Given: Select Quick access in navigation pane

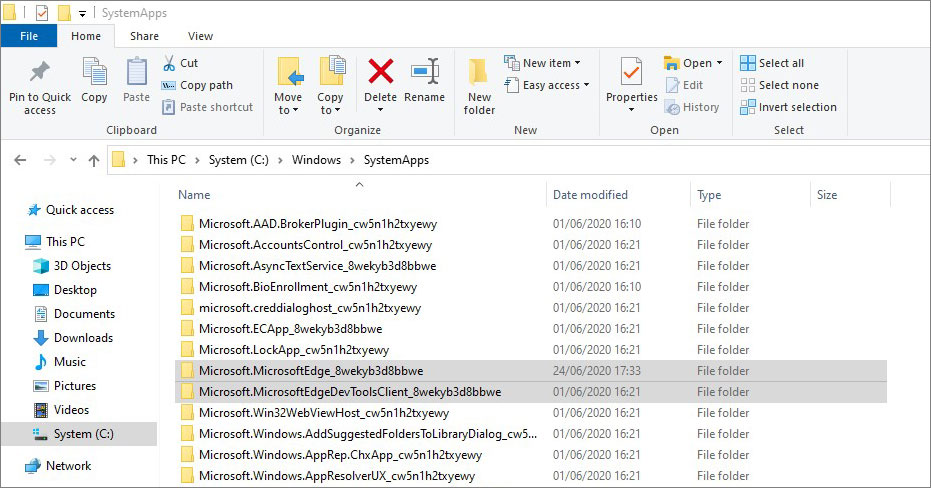Looking at the screenshot, I should [71, 210].
